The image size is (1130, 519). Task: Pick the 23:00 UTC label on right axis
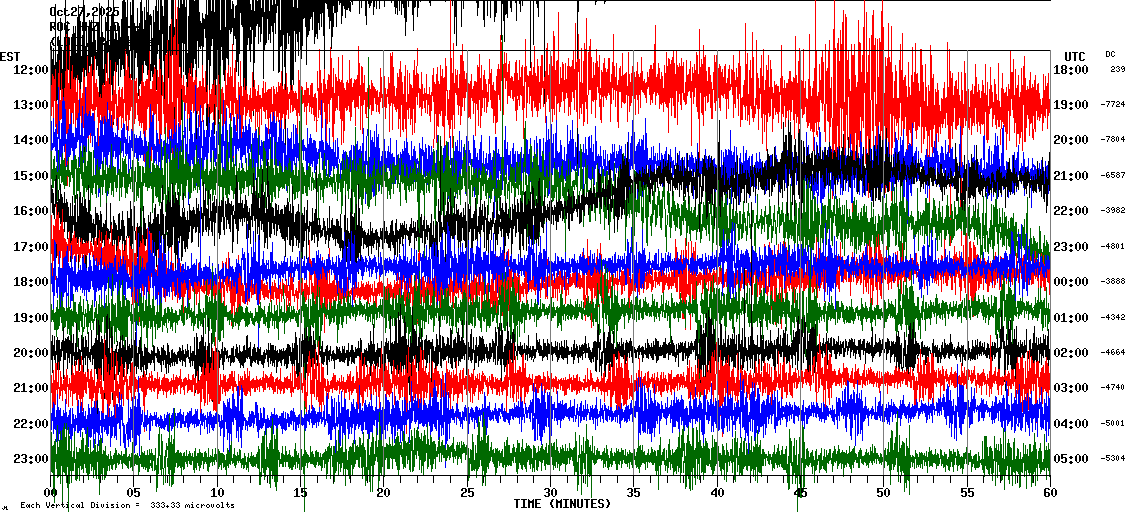coord(1070,247)
